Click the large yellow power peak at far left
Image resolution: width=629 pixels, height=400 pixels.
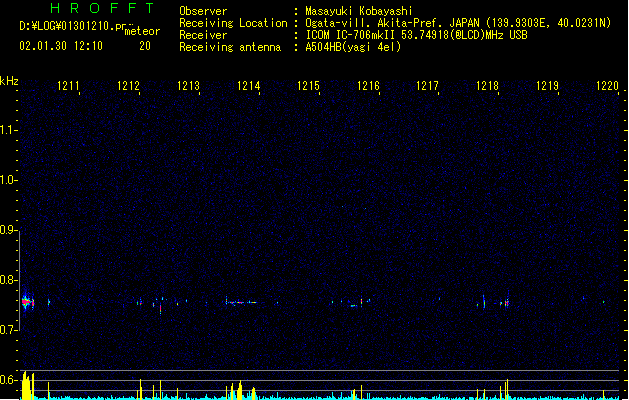pyautogui.click(x=27, y=386)
